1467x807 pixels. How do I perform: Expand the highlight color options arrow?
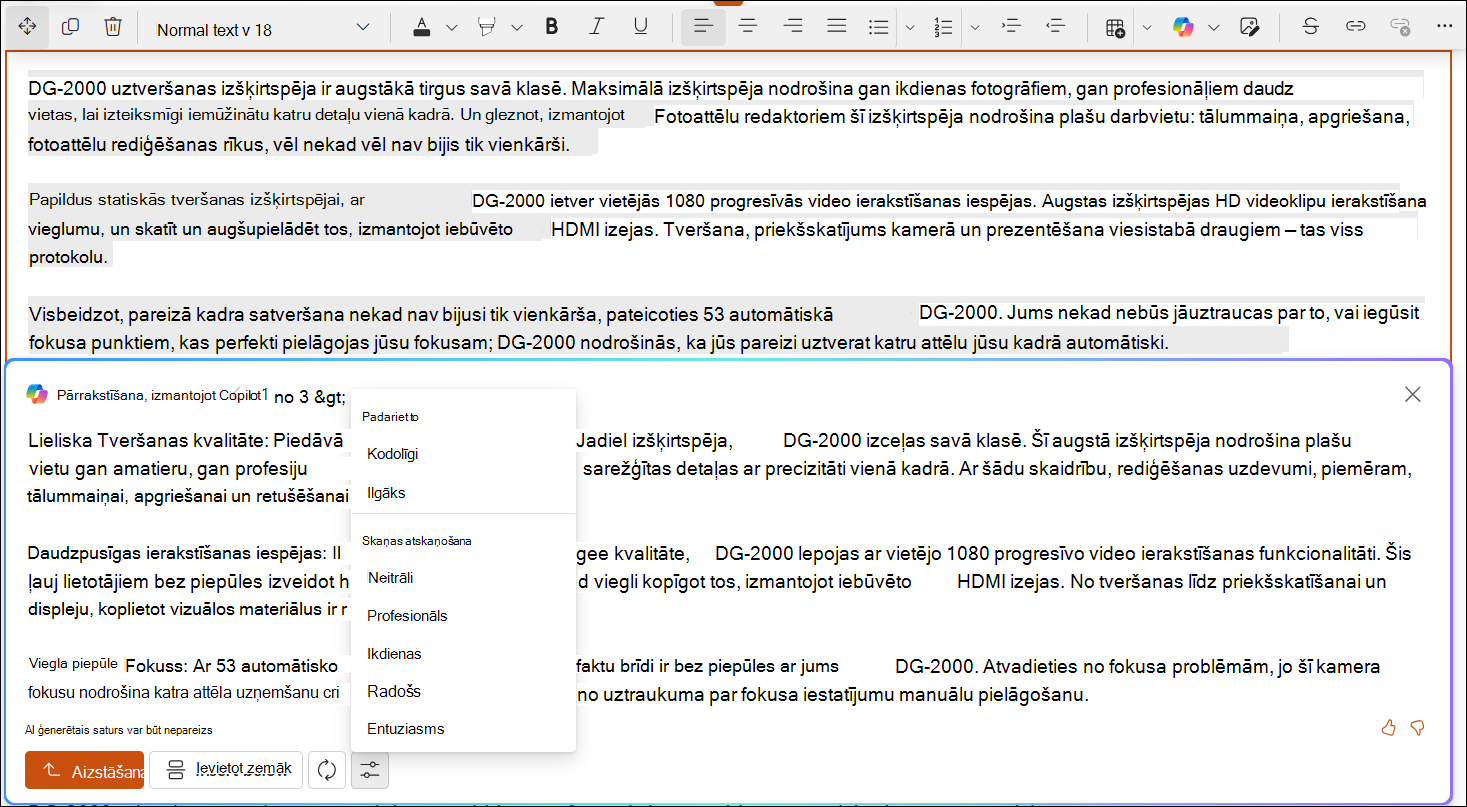pyautogui.click(x=516, y=27)
